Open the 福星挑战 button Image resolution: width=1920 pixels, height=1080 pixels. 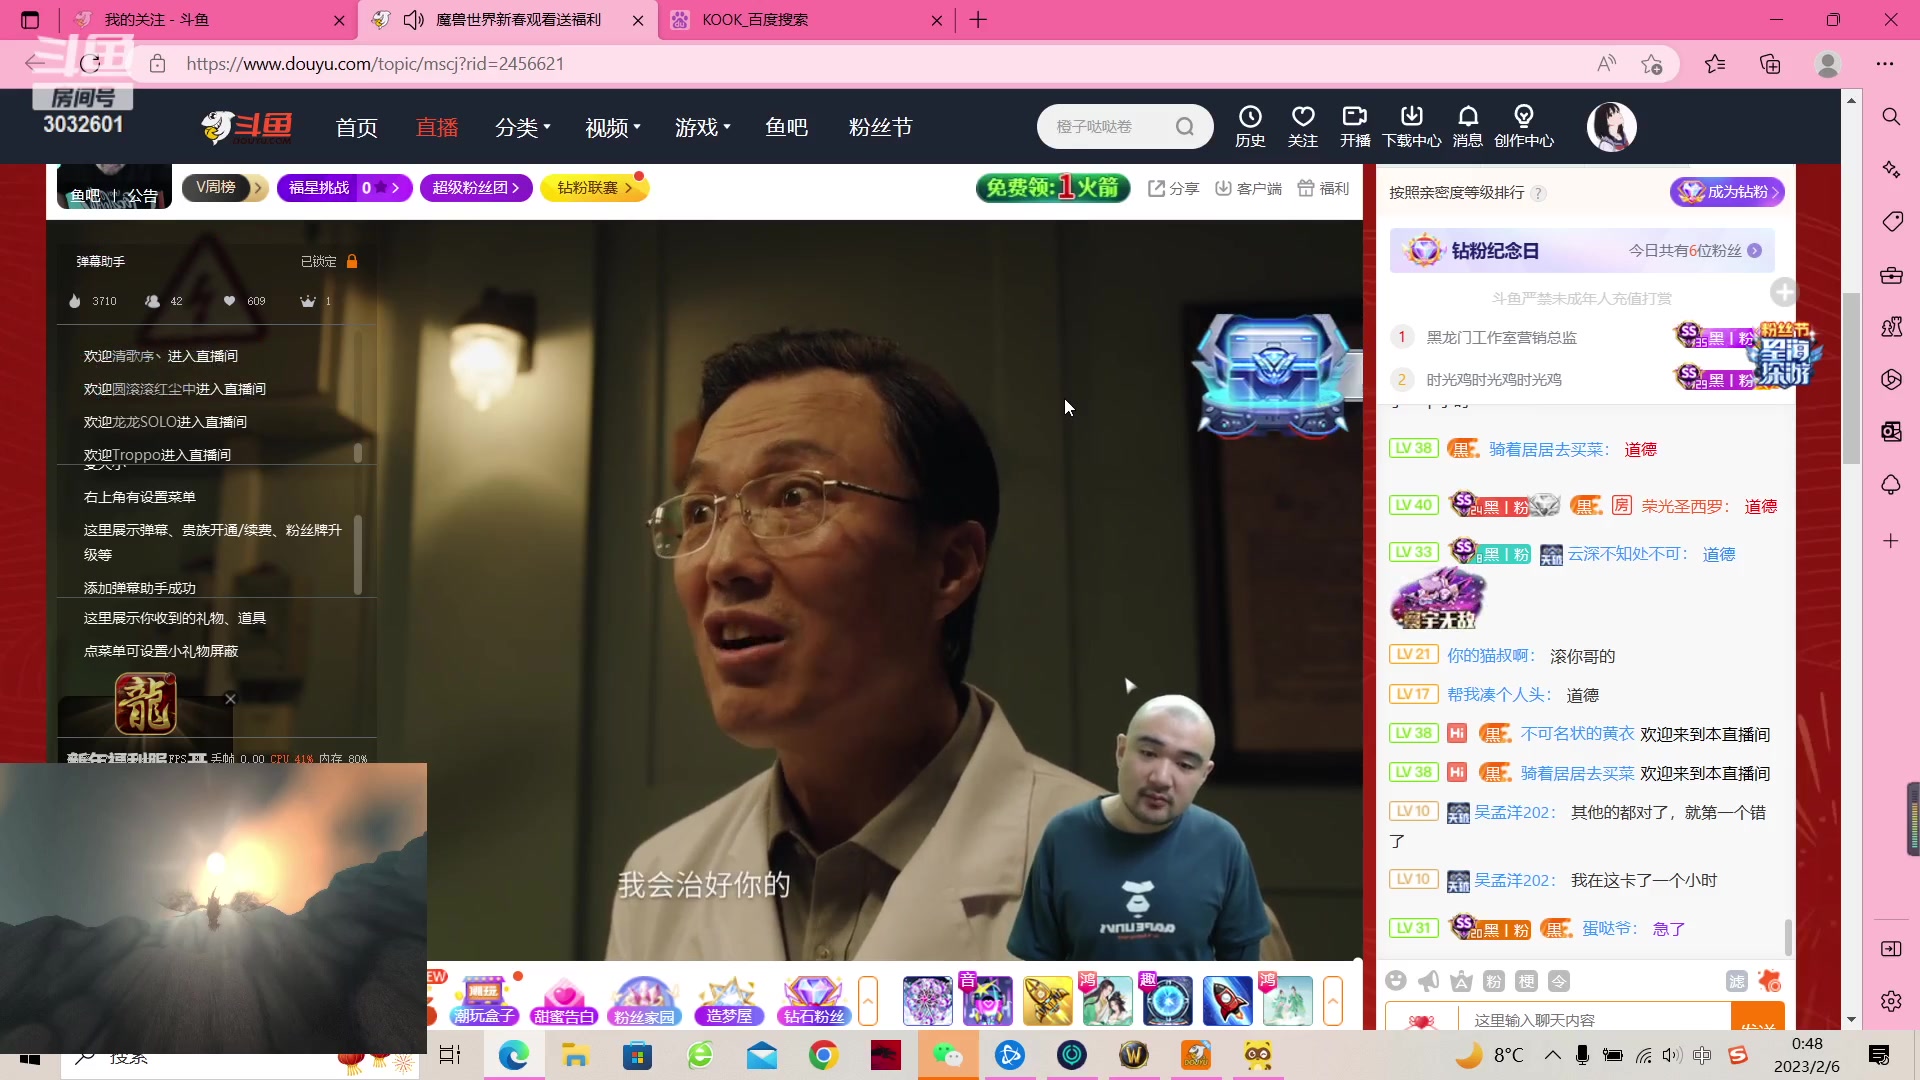click(344, 187)
